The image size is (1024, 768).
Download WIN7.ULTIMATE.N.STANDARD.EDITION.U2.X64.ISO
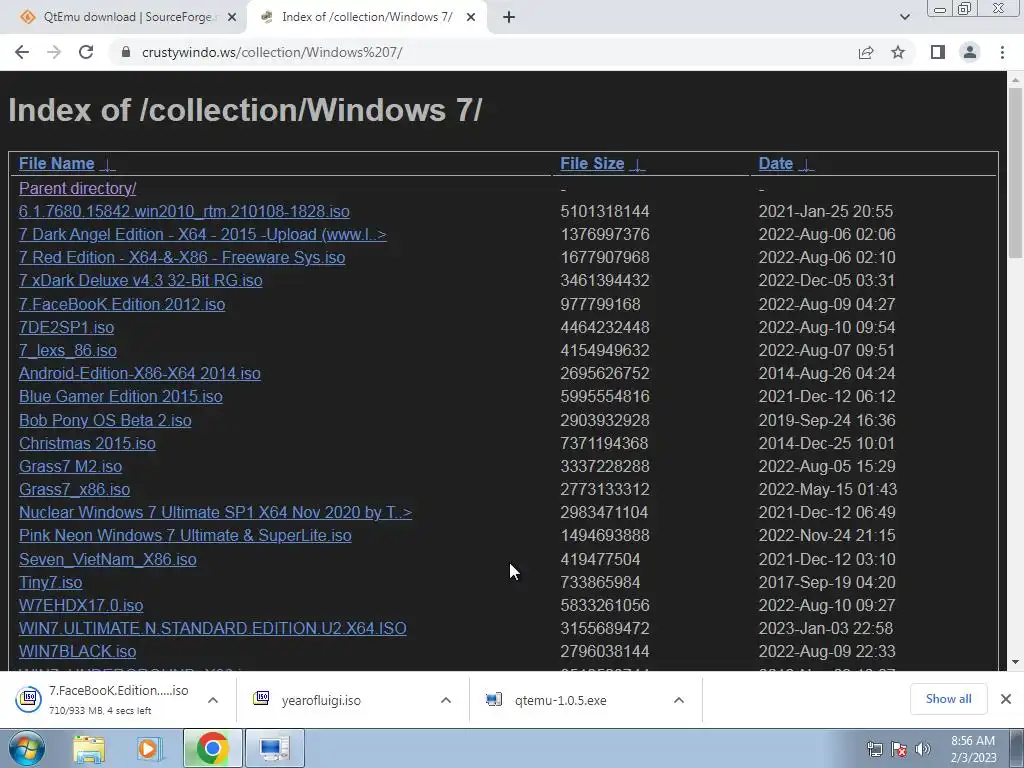click(213, 628)
